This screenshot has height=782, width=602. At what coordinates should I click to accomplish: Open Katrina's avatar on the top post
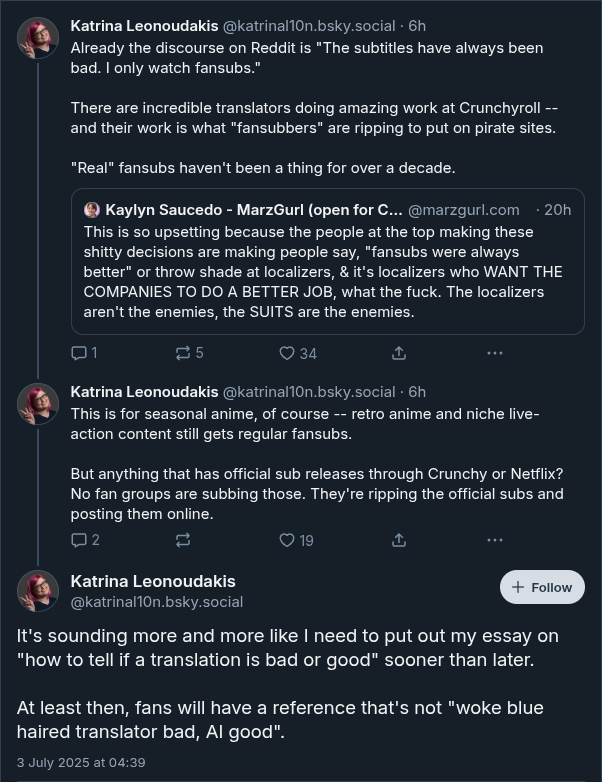point(38,38)
